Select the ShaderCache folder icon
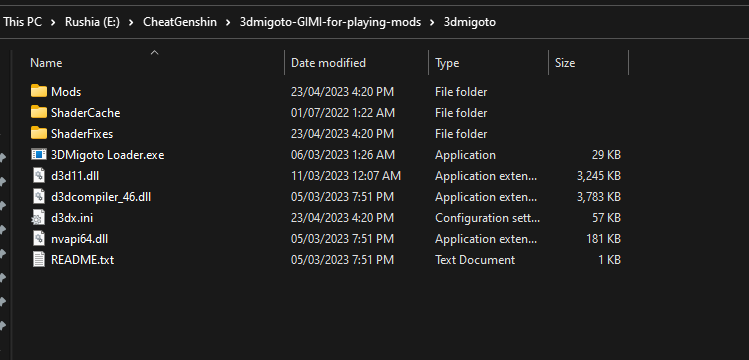 [x=39, y=112]
